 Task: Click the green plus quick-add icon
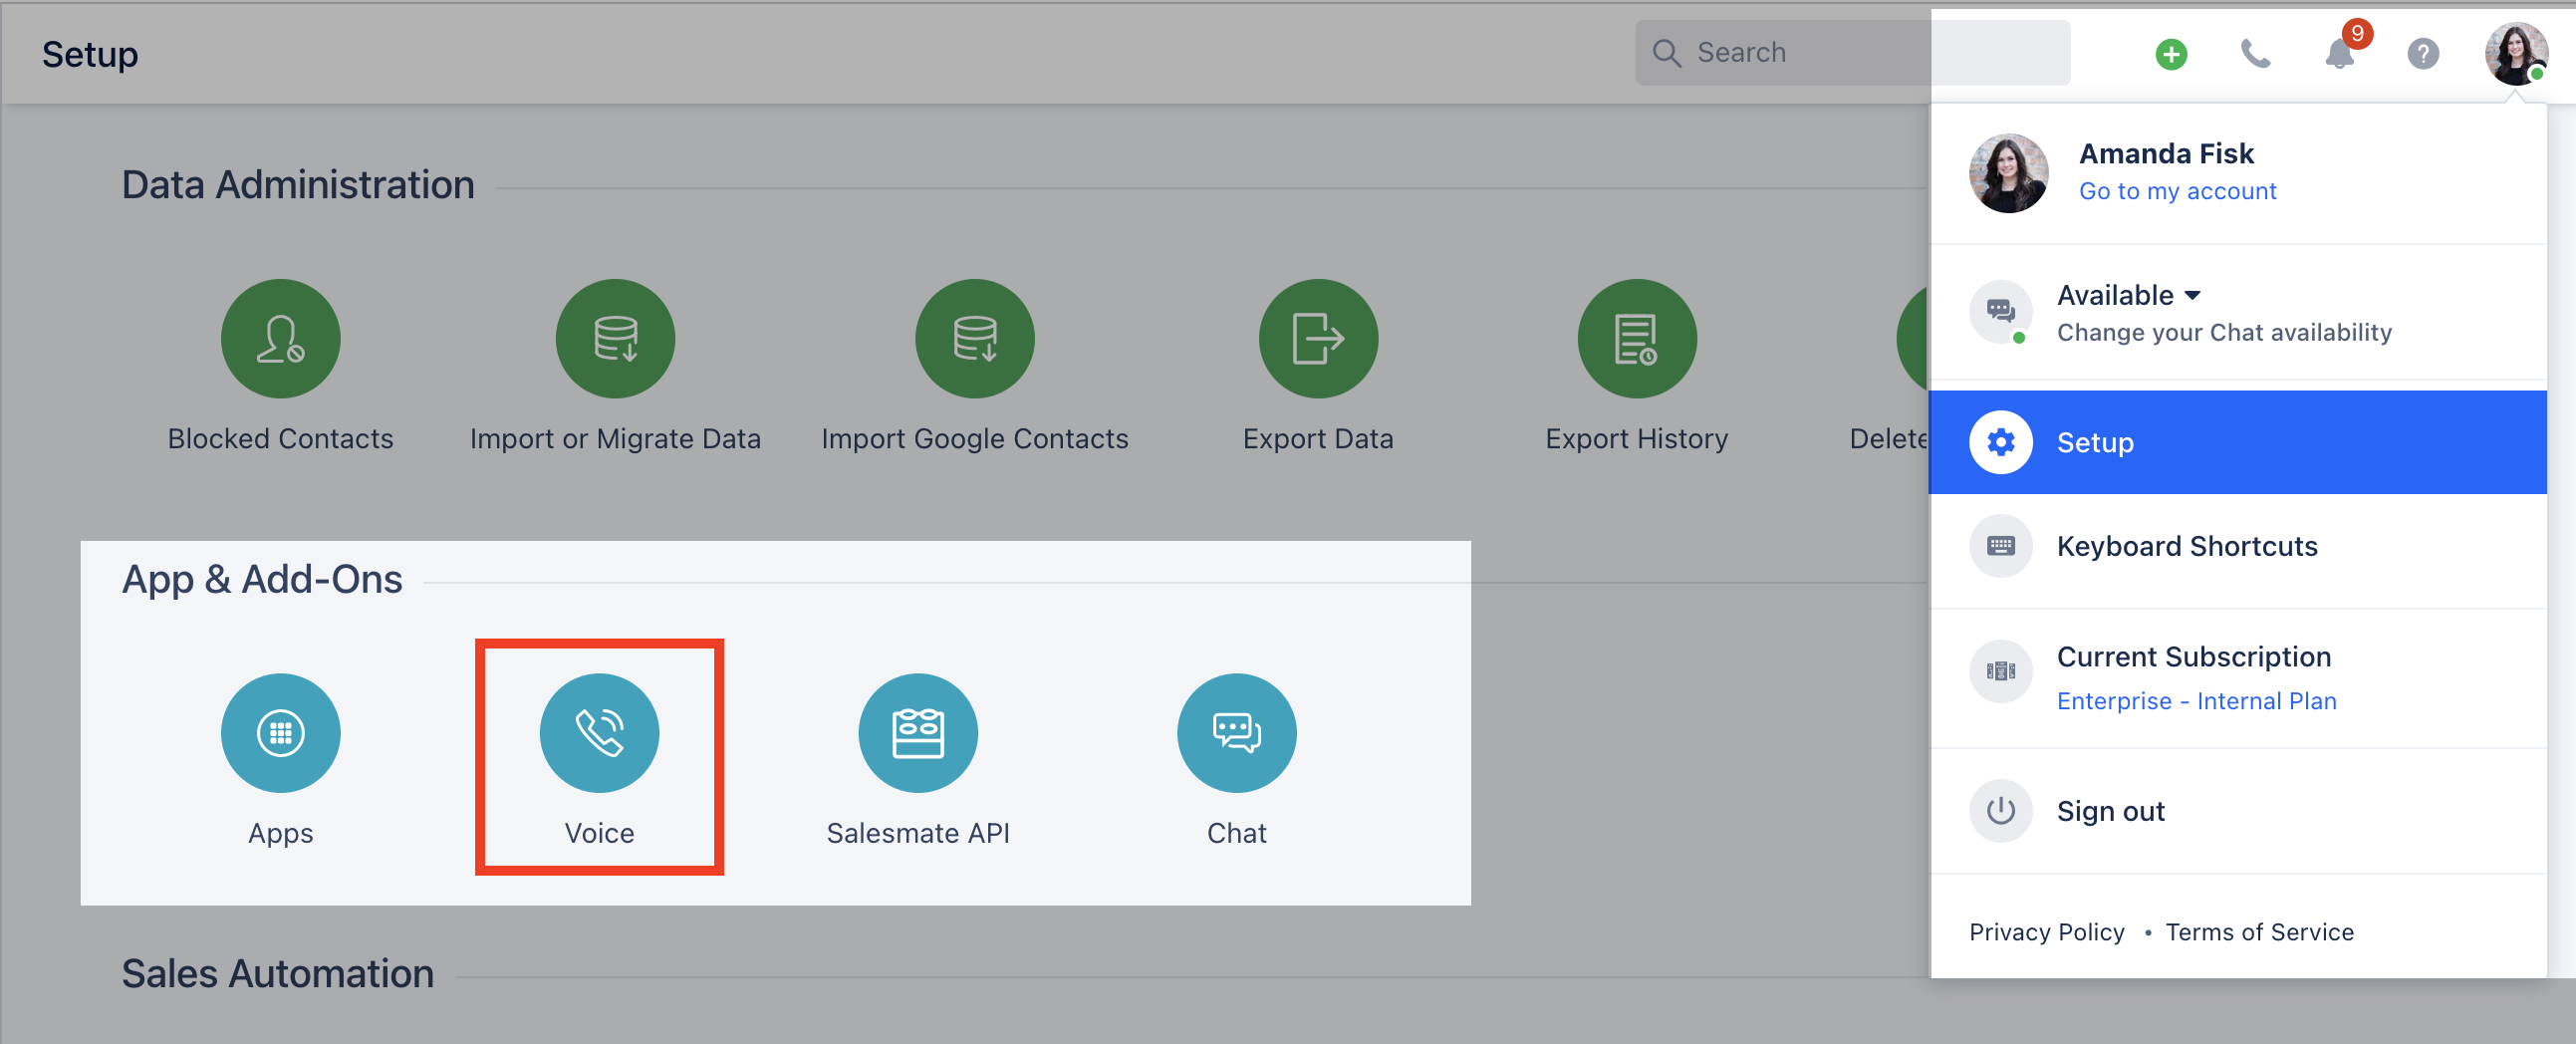click(x=2171, y=54)
